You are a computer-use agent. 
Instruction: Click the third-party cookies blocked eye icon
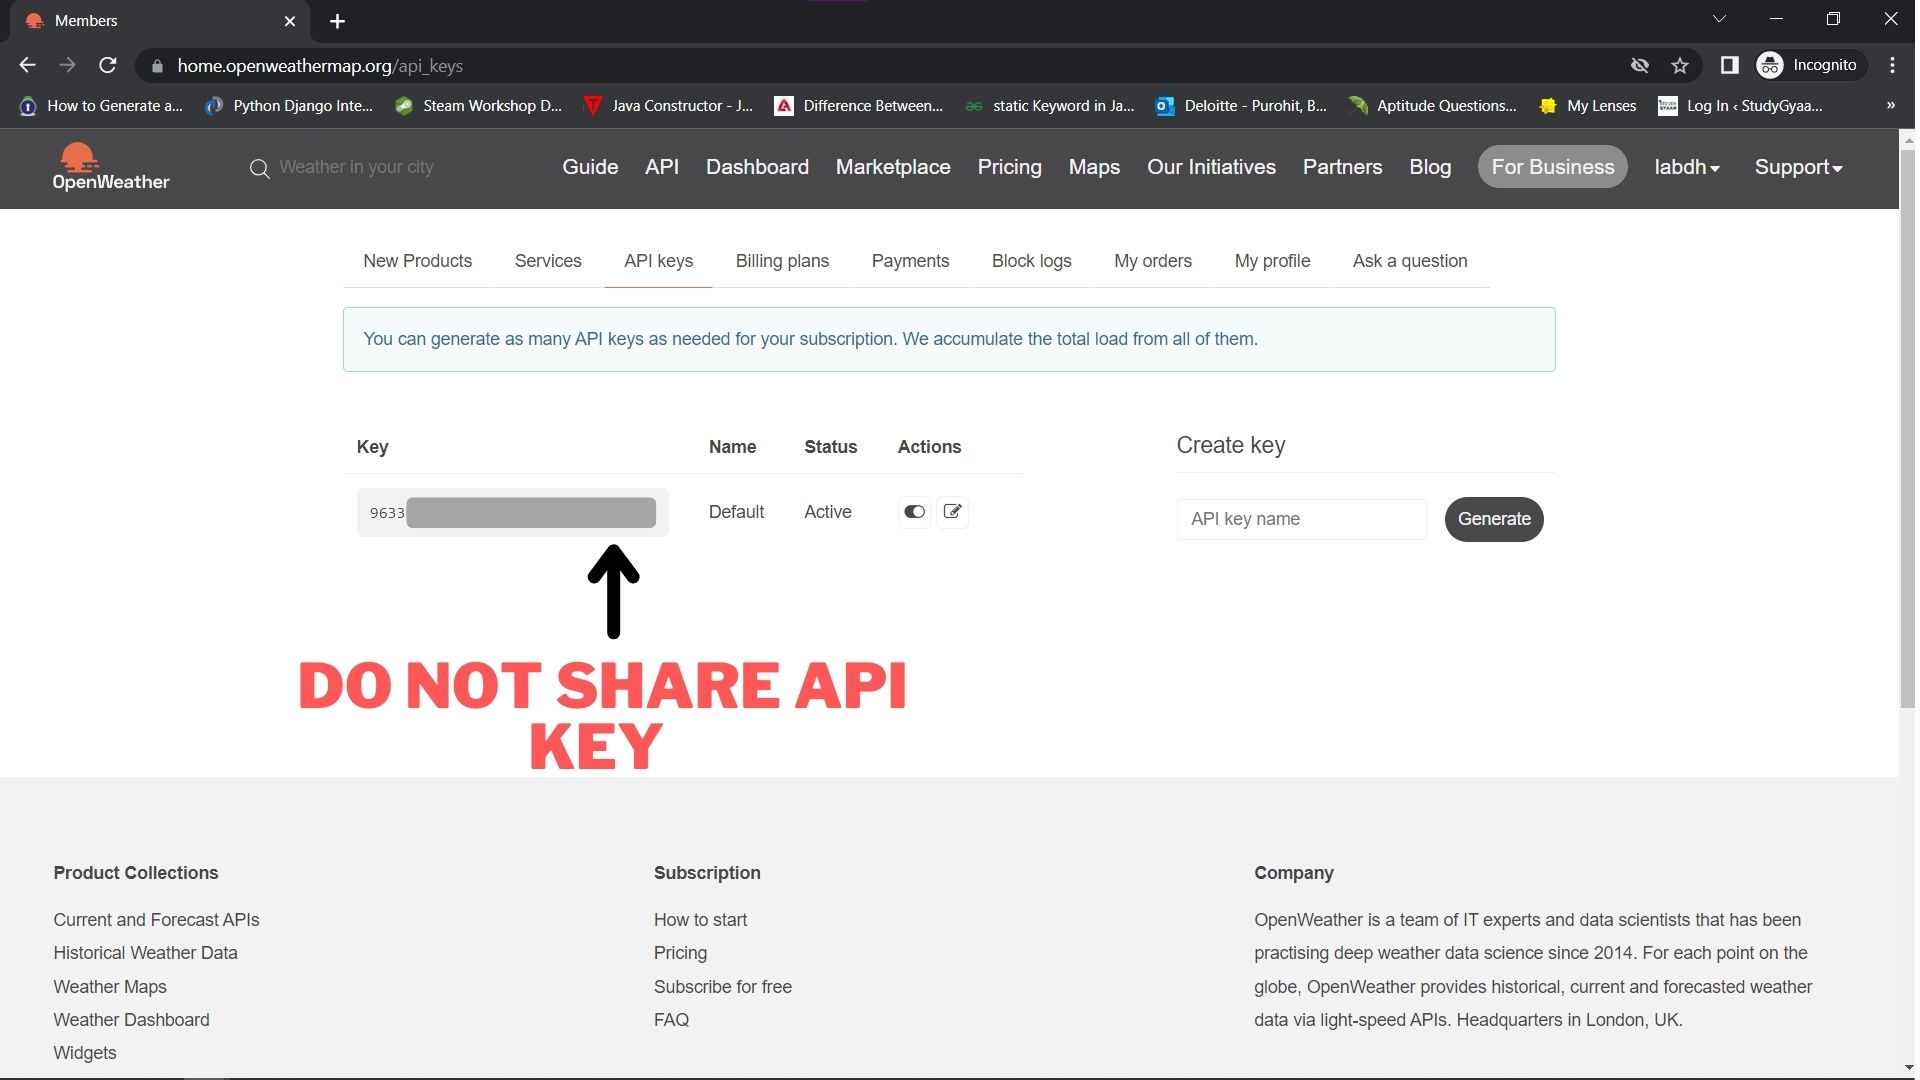coord(1640,65)
